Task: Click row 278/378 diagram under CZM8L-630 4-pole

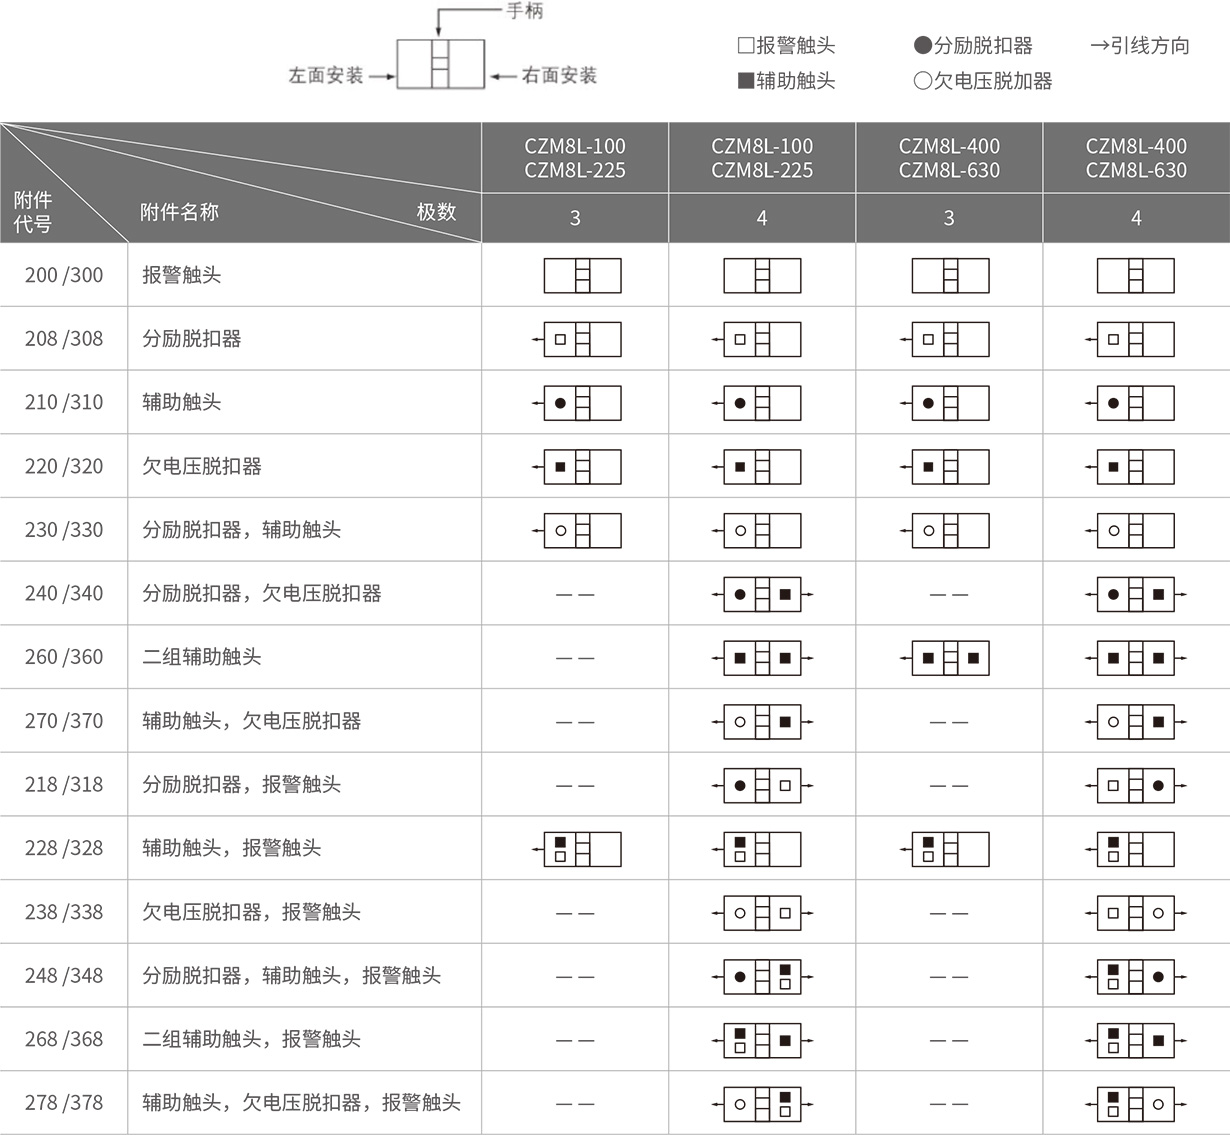Action: (x=1135, y=1104)
